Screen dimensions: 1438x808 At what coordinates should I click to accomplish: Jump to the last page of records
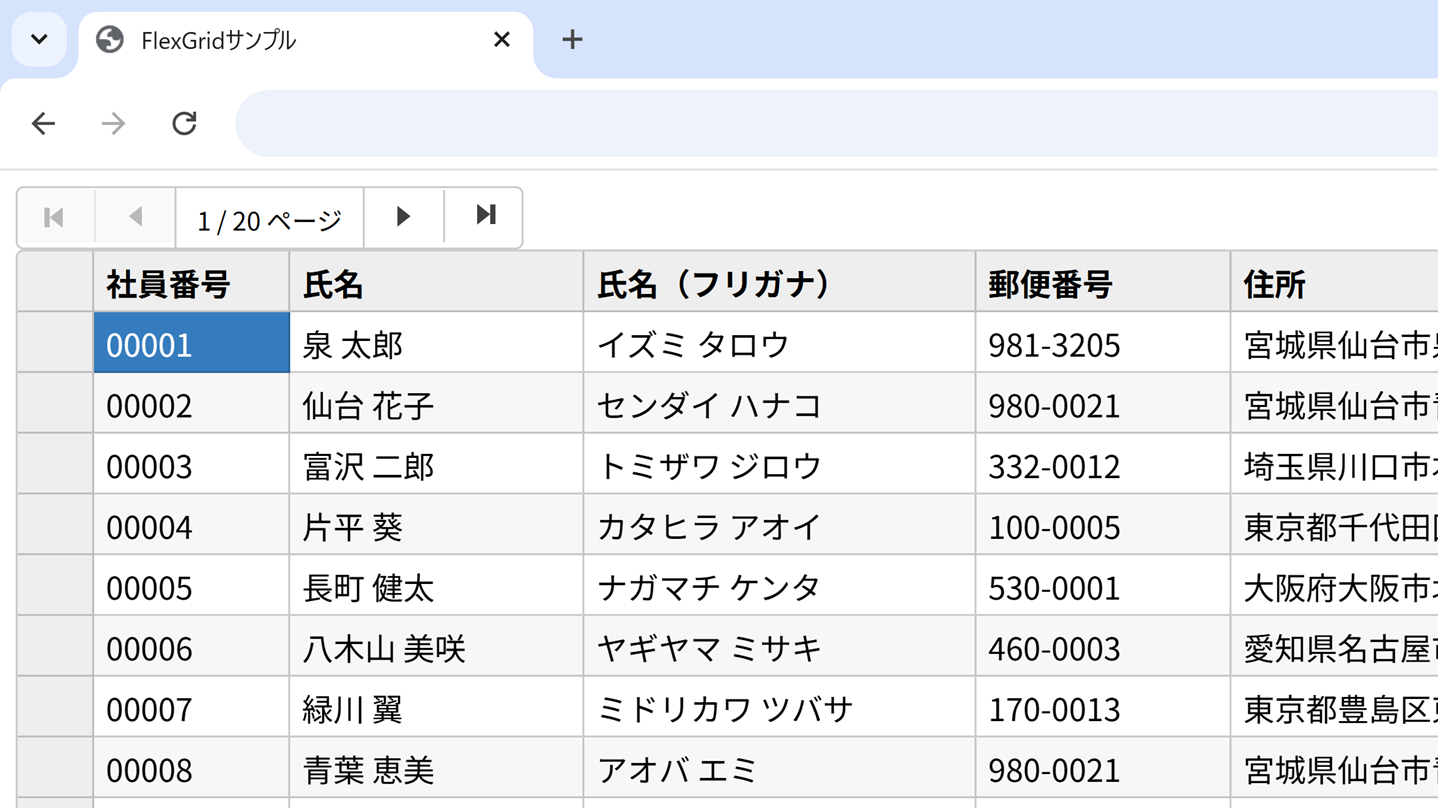coord(483,216)
